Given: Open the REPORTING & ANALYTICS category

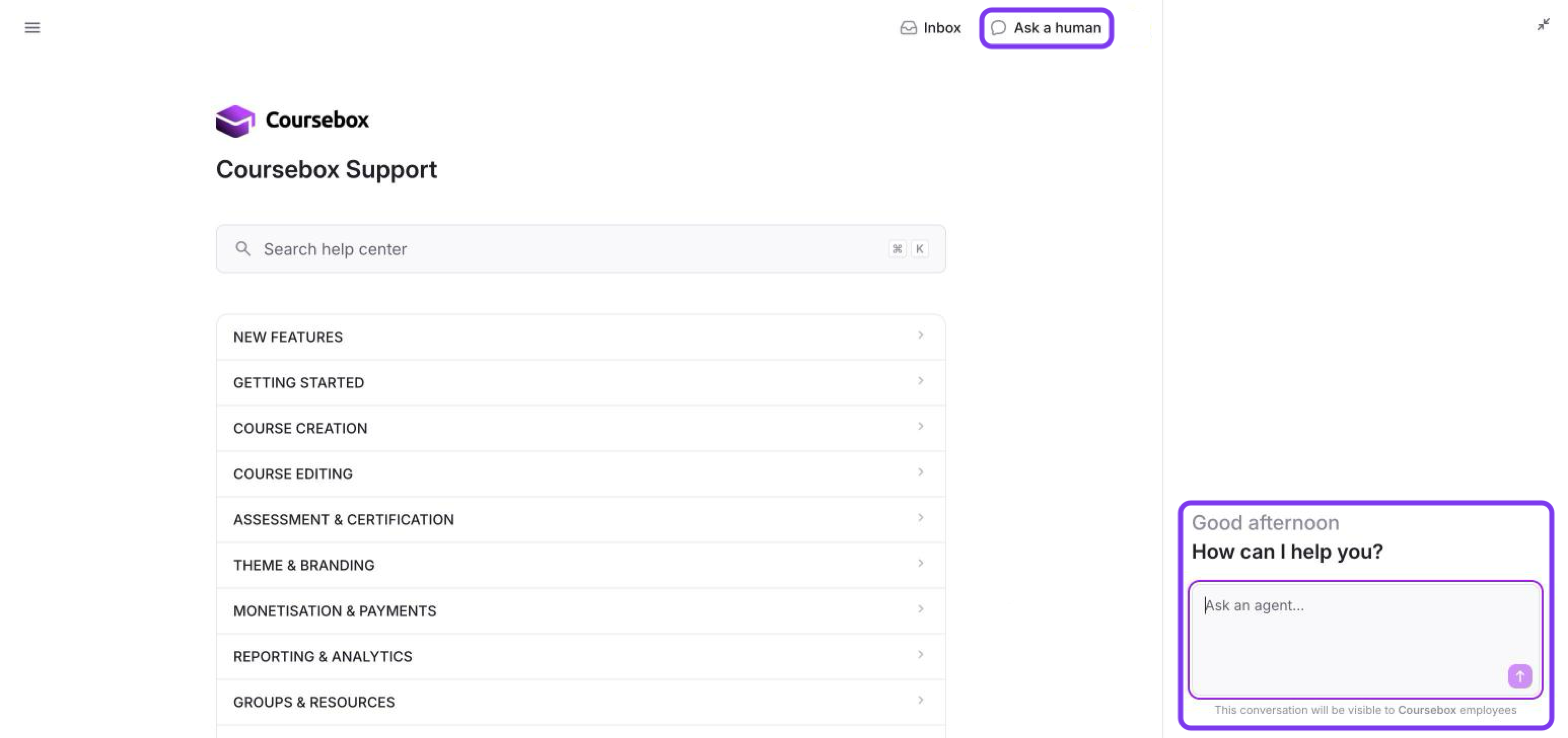Looking at the screenshot, I should click(x=581, y=657).
